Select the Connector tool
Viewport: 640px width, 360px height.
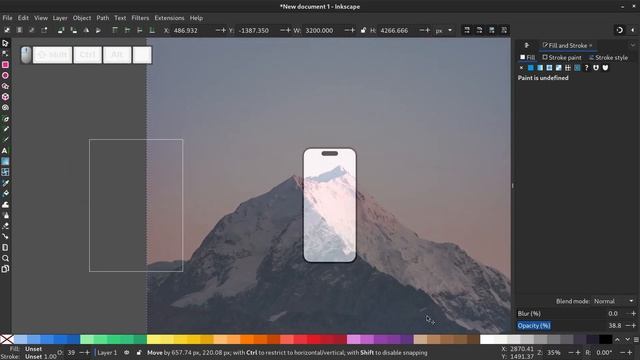click(5, 237)
